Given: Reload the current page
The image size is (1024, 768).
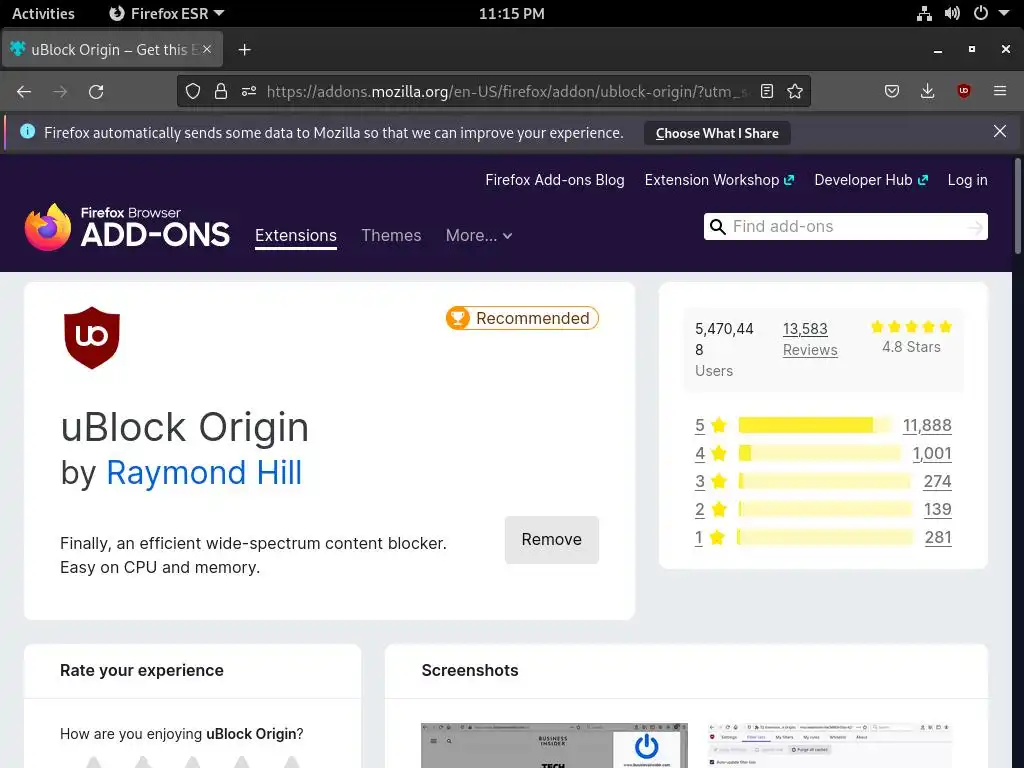Looking at the screenshot, I should tap(96, 91).
